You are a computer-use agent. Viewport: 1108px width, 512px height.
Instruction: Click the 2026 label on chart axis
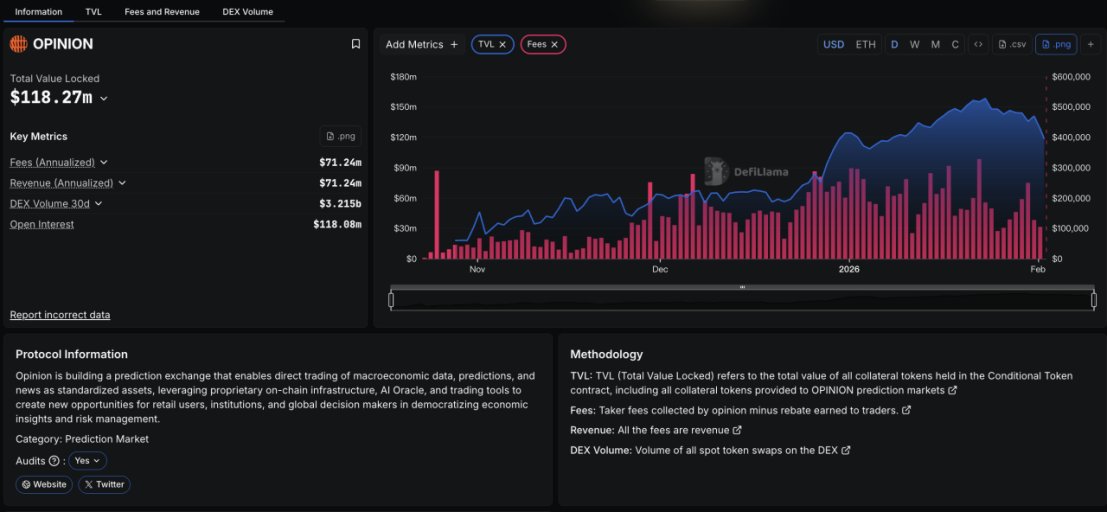coord(849,269)
